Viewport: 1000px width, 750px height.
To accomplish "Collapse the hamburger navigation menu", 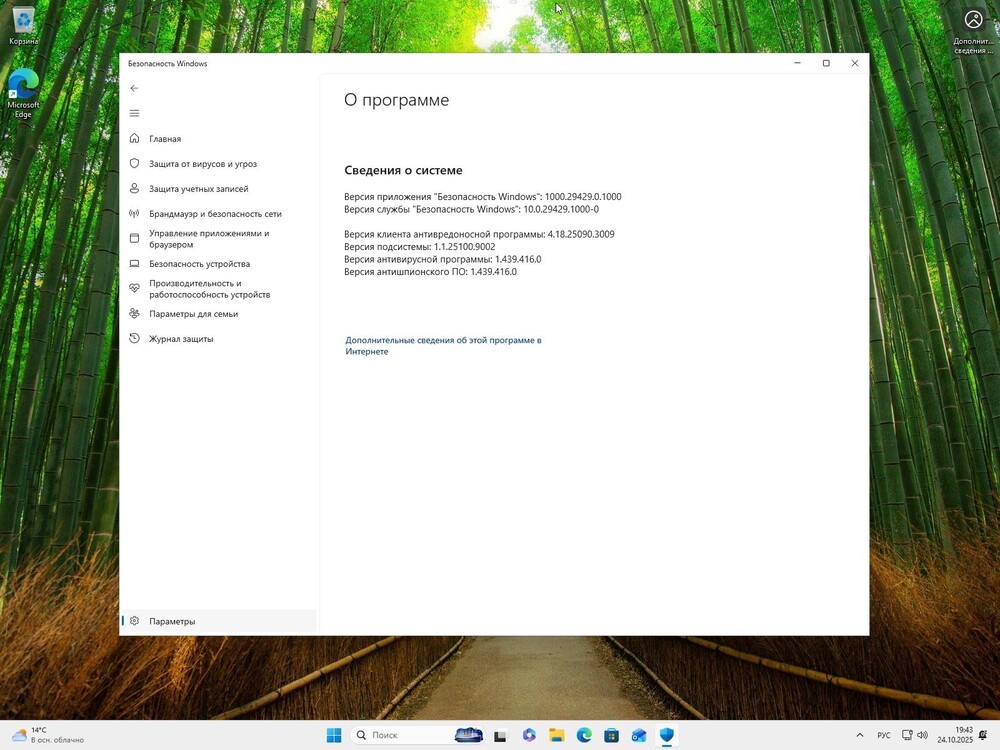I will 134,113.
